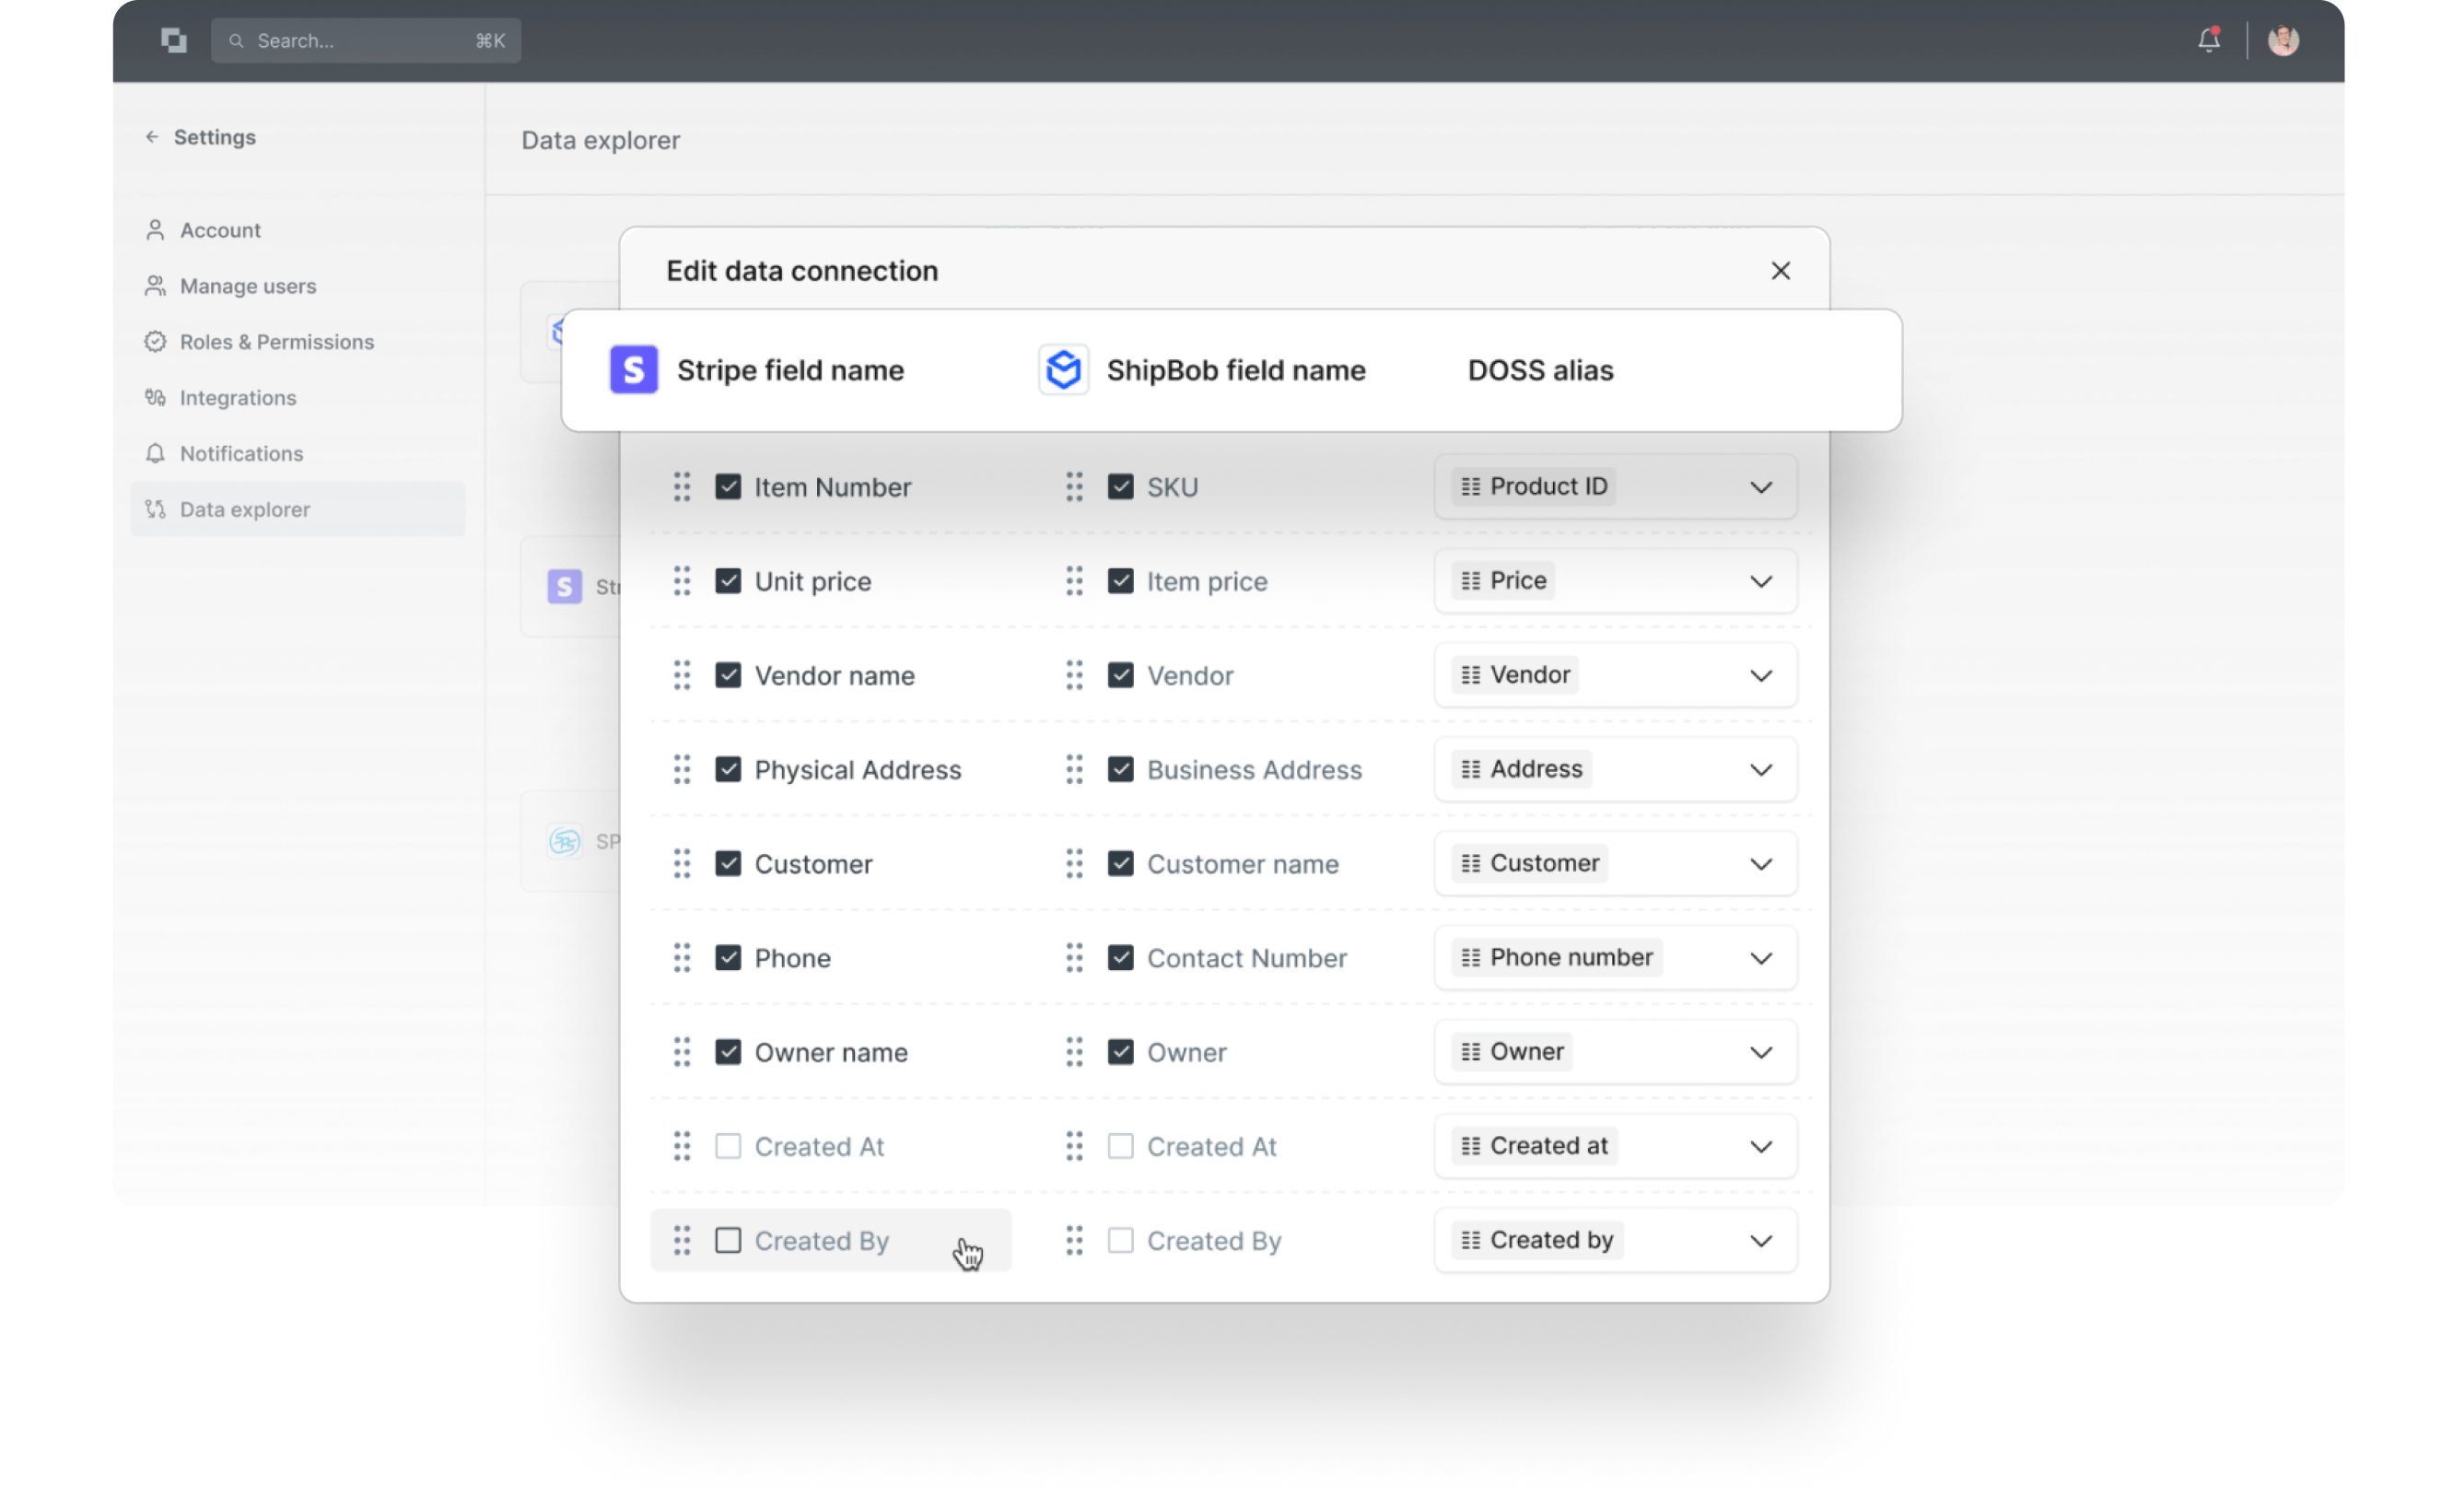Click the Search input field
This screenshot has height=1509, width=2464.
click(x=366, y=40)
